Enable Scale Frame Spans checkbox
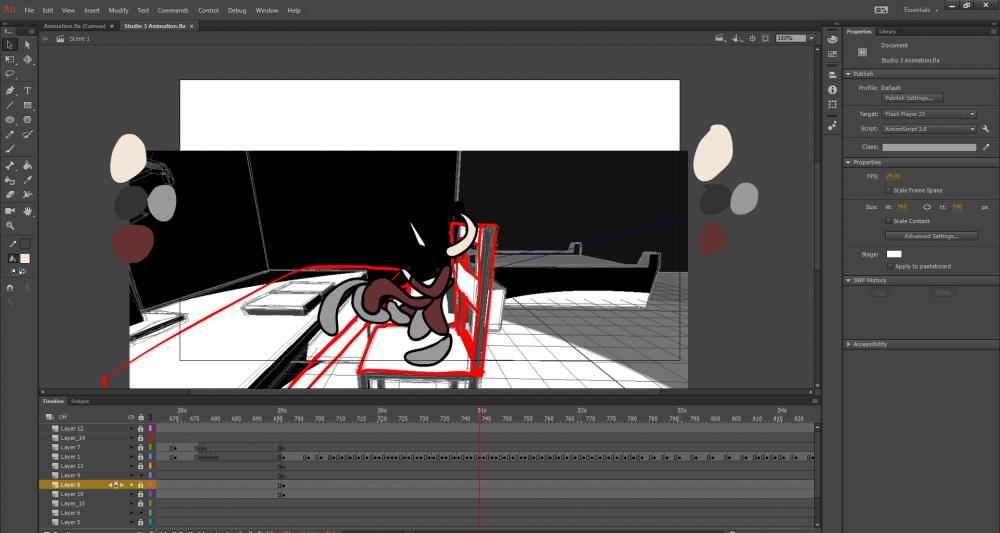Viewport: 1000px width, 533px height. 888,191
